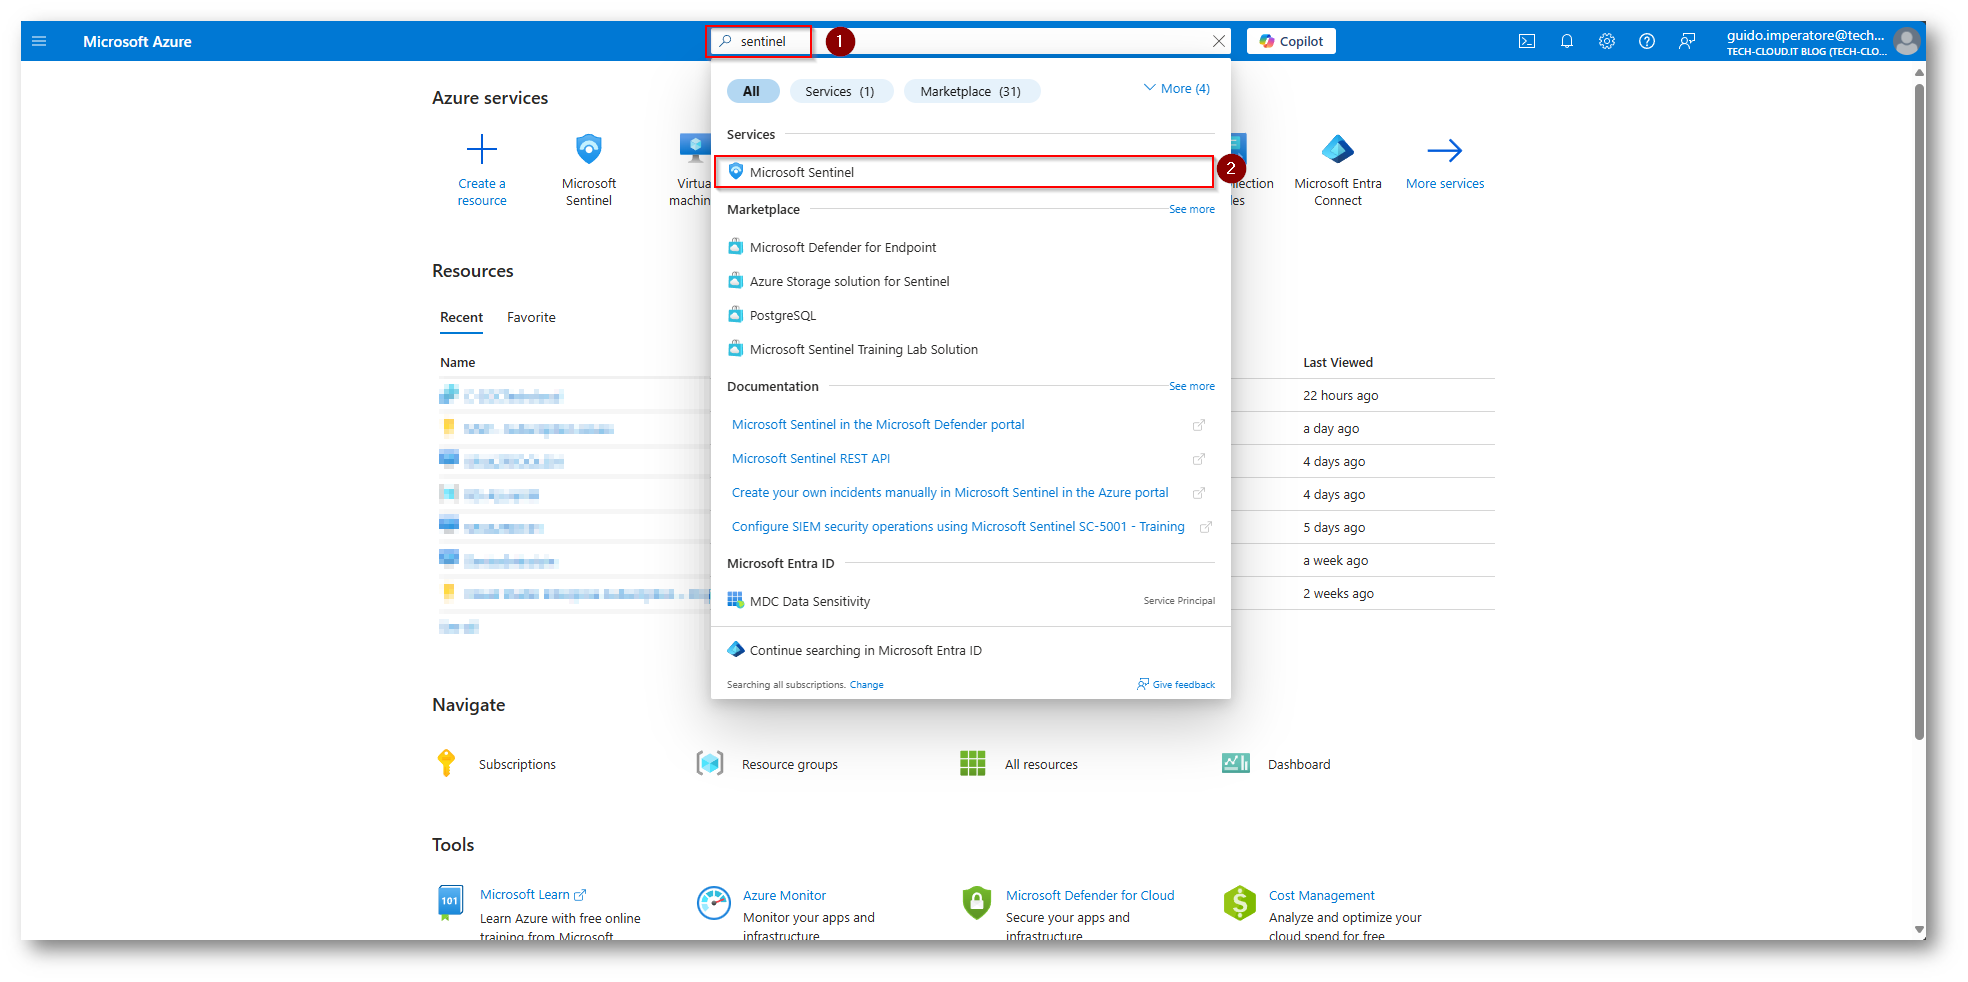Click the account avatar picture
This screenshot has height=982, width=1968.
[1907, 41]
